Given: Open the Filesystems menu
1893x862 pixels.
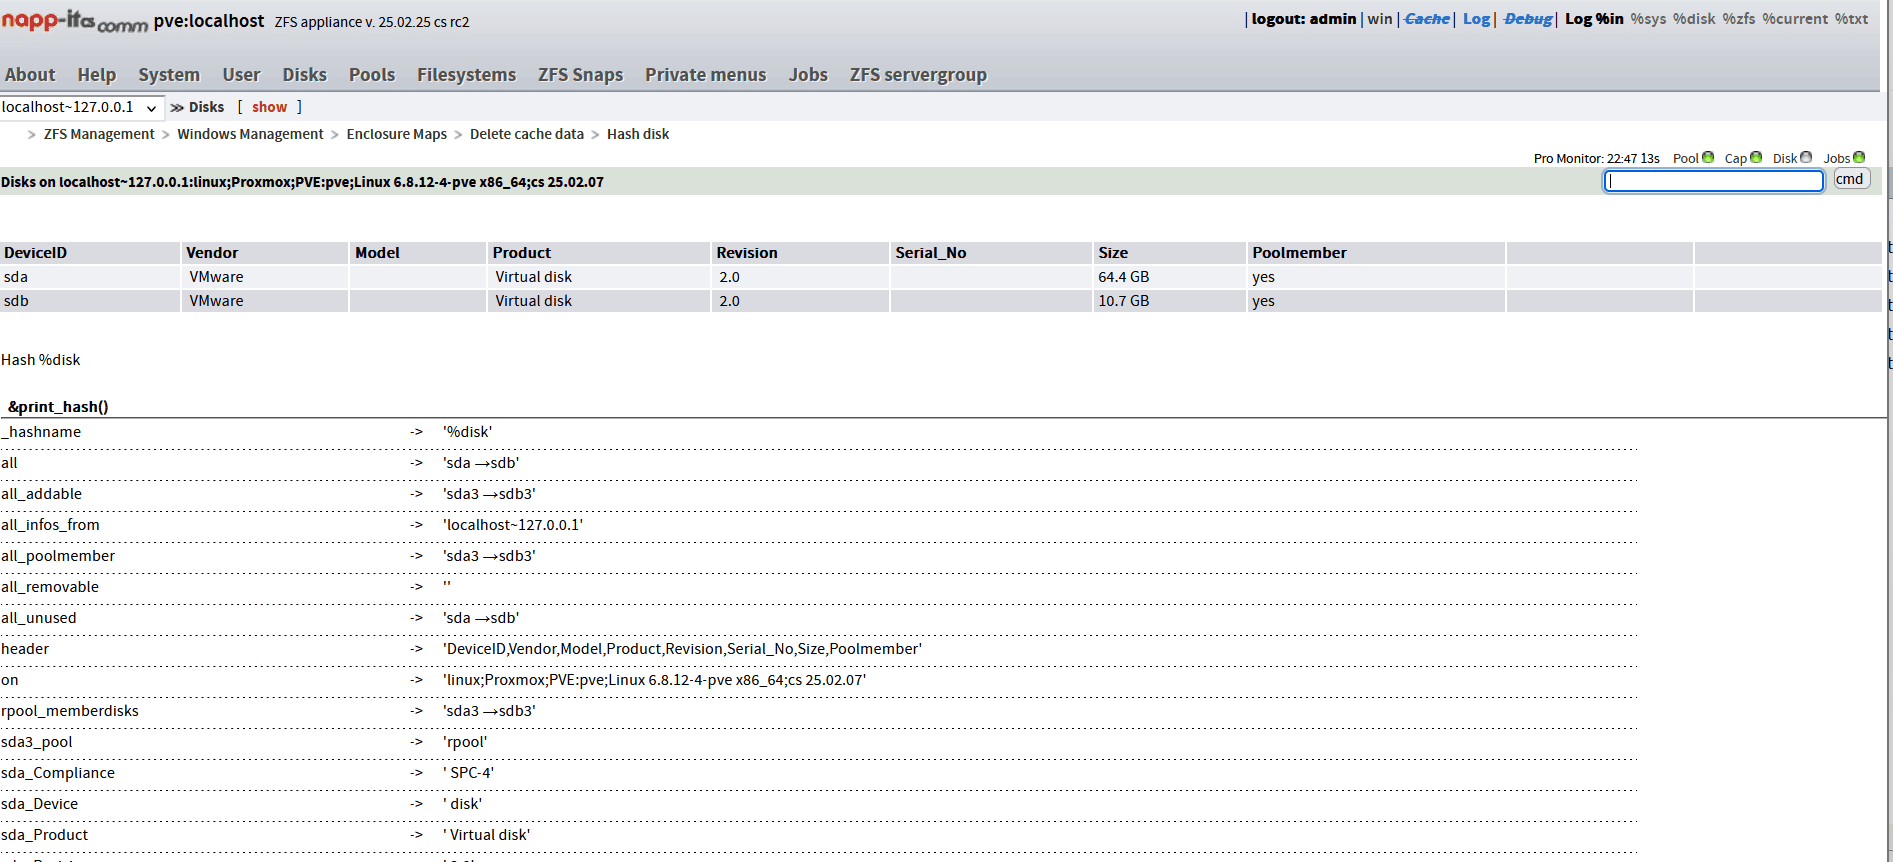Looking at the screenshot, I should click(x=466, y=75).
